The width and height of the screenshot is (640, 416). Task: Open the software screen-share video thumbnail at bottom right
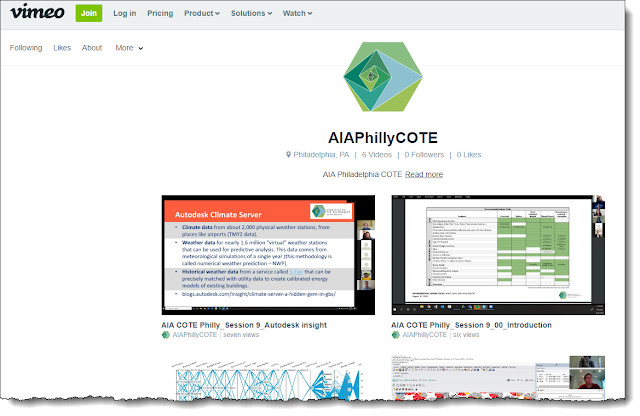498,378
